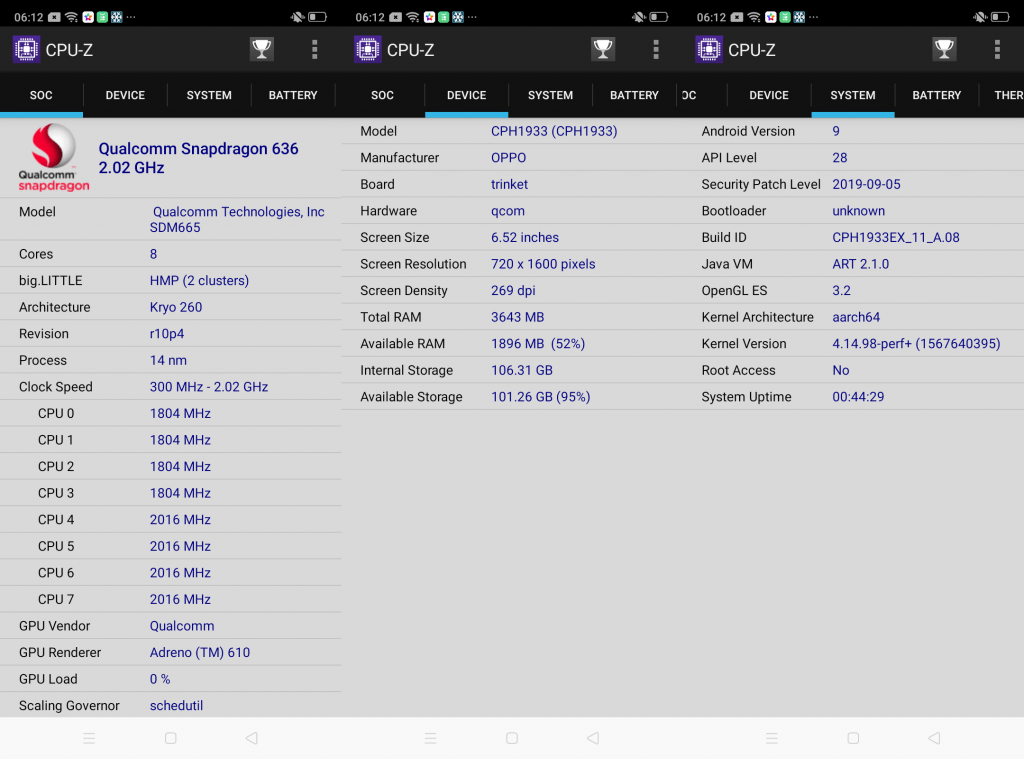
Task: Tap the 'aarch64' kernel architecture value
Action: pos(856,317)
